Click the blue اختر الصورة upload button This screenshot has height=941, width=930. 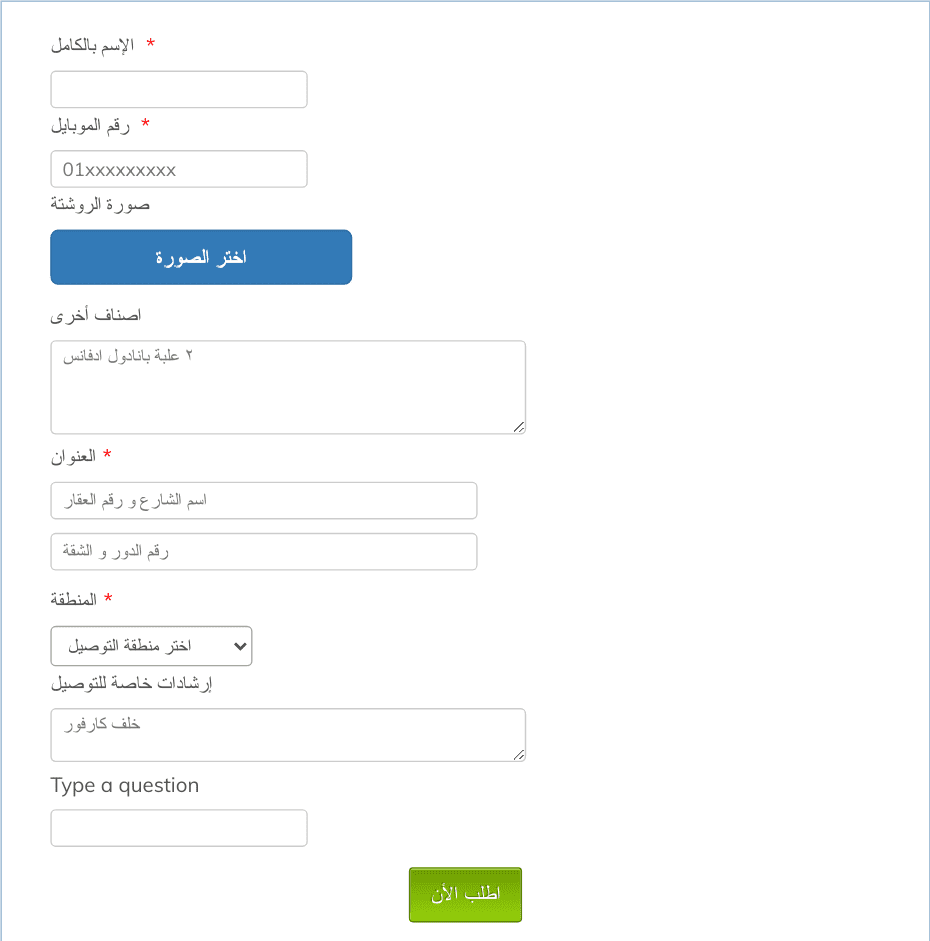tap(201, 257)
